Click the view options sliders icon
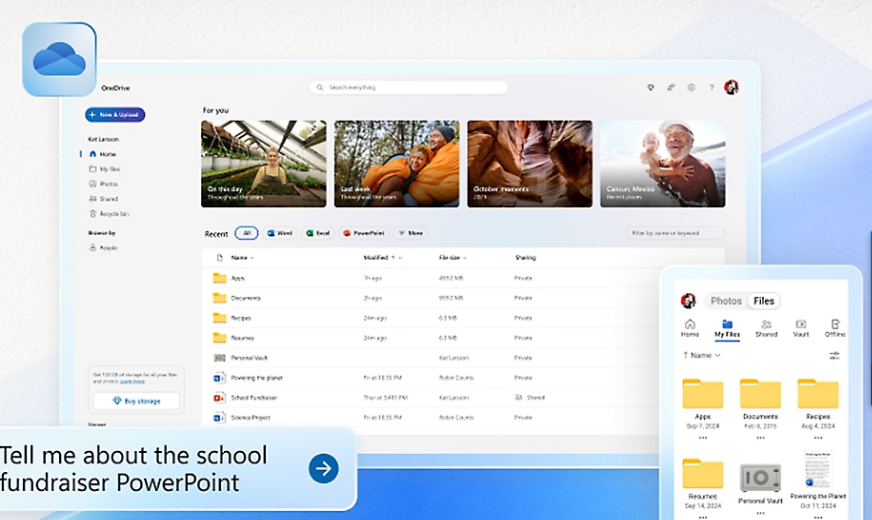Image resolution: width=872 pixels, height=520 pixels. (834, 356)
